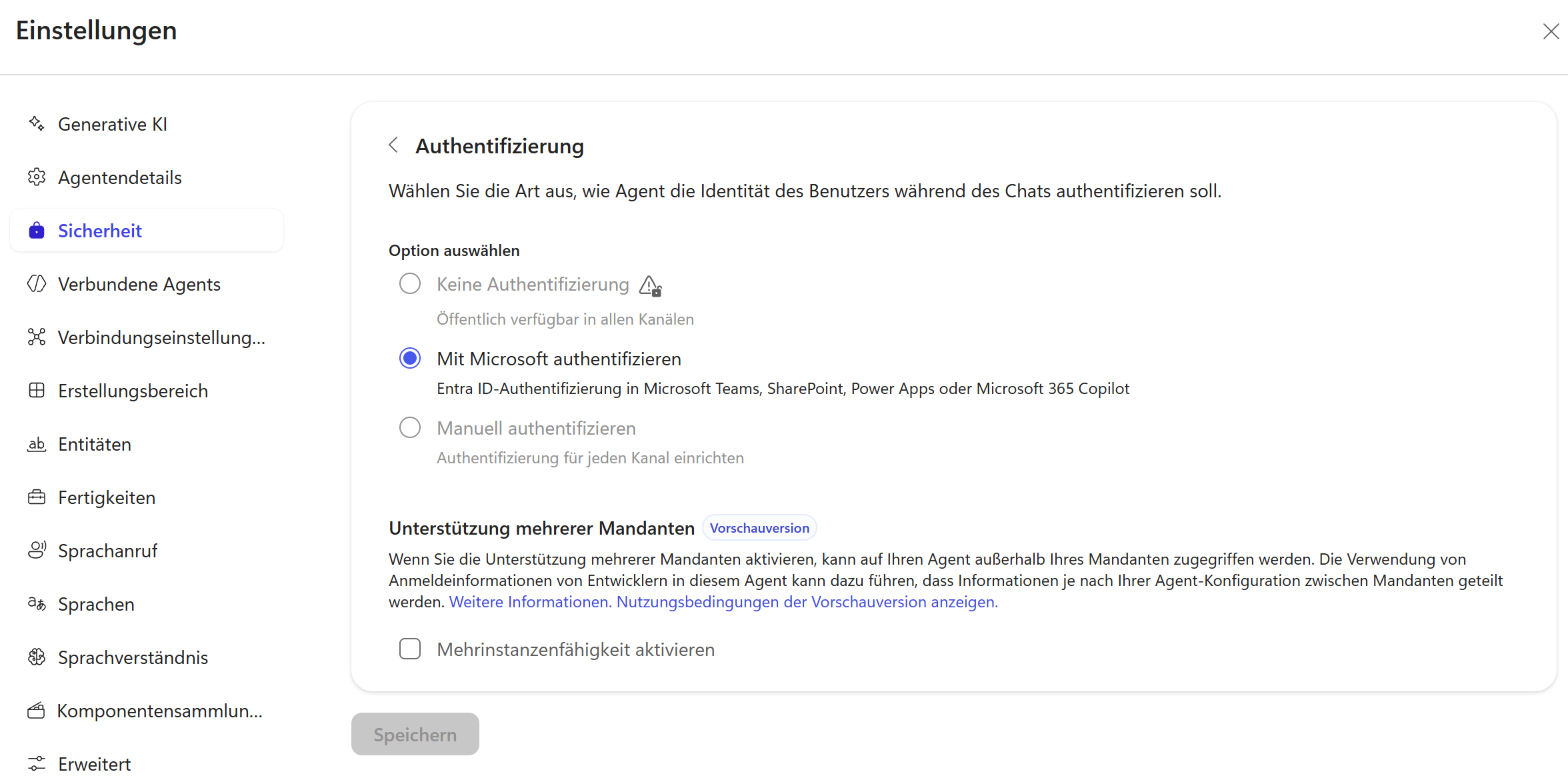The height and width of the screenshot is (784, 1568).
Task: Click the text Authentifizierung für jeden Kanal einrichten
Action: [x=590, y=458]
